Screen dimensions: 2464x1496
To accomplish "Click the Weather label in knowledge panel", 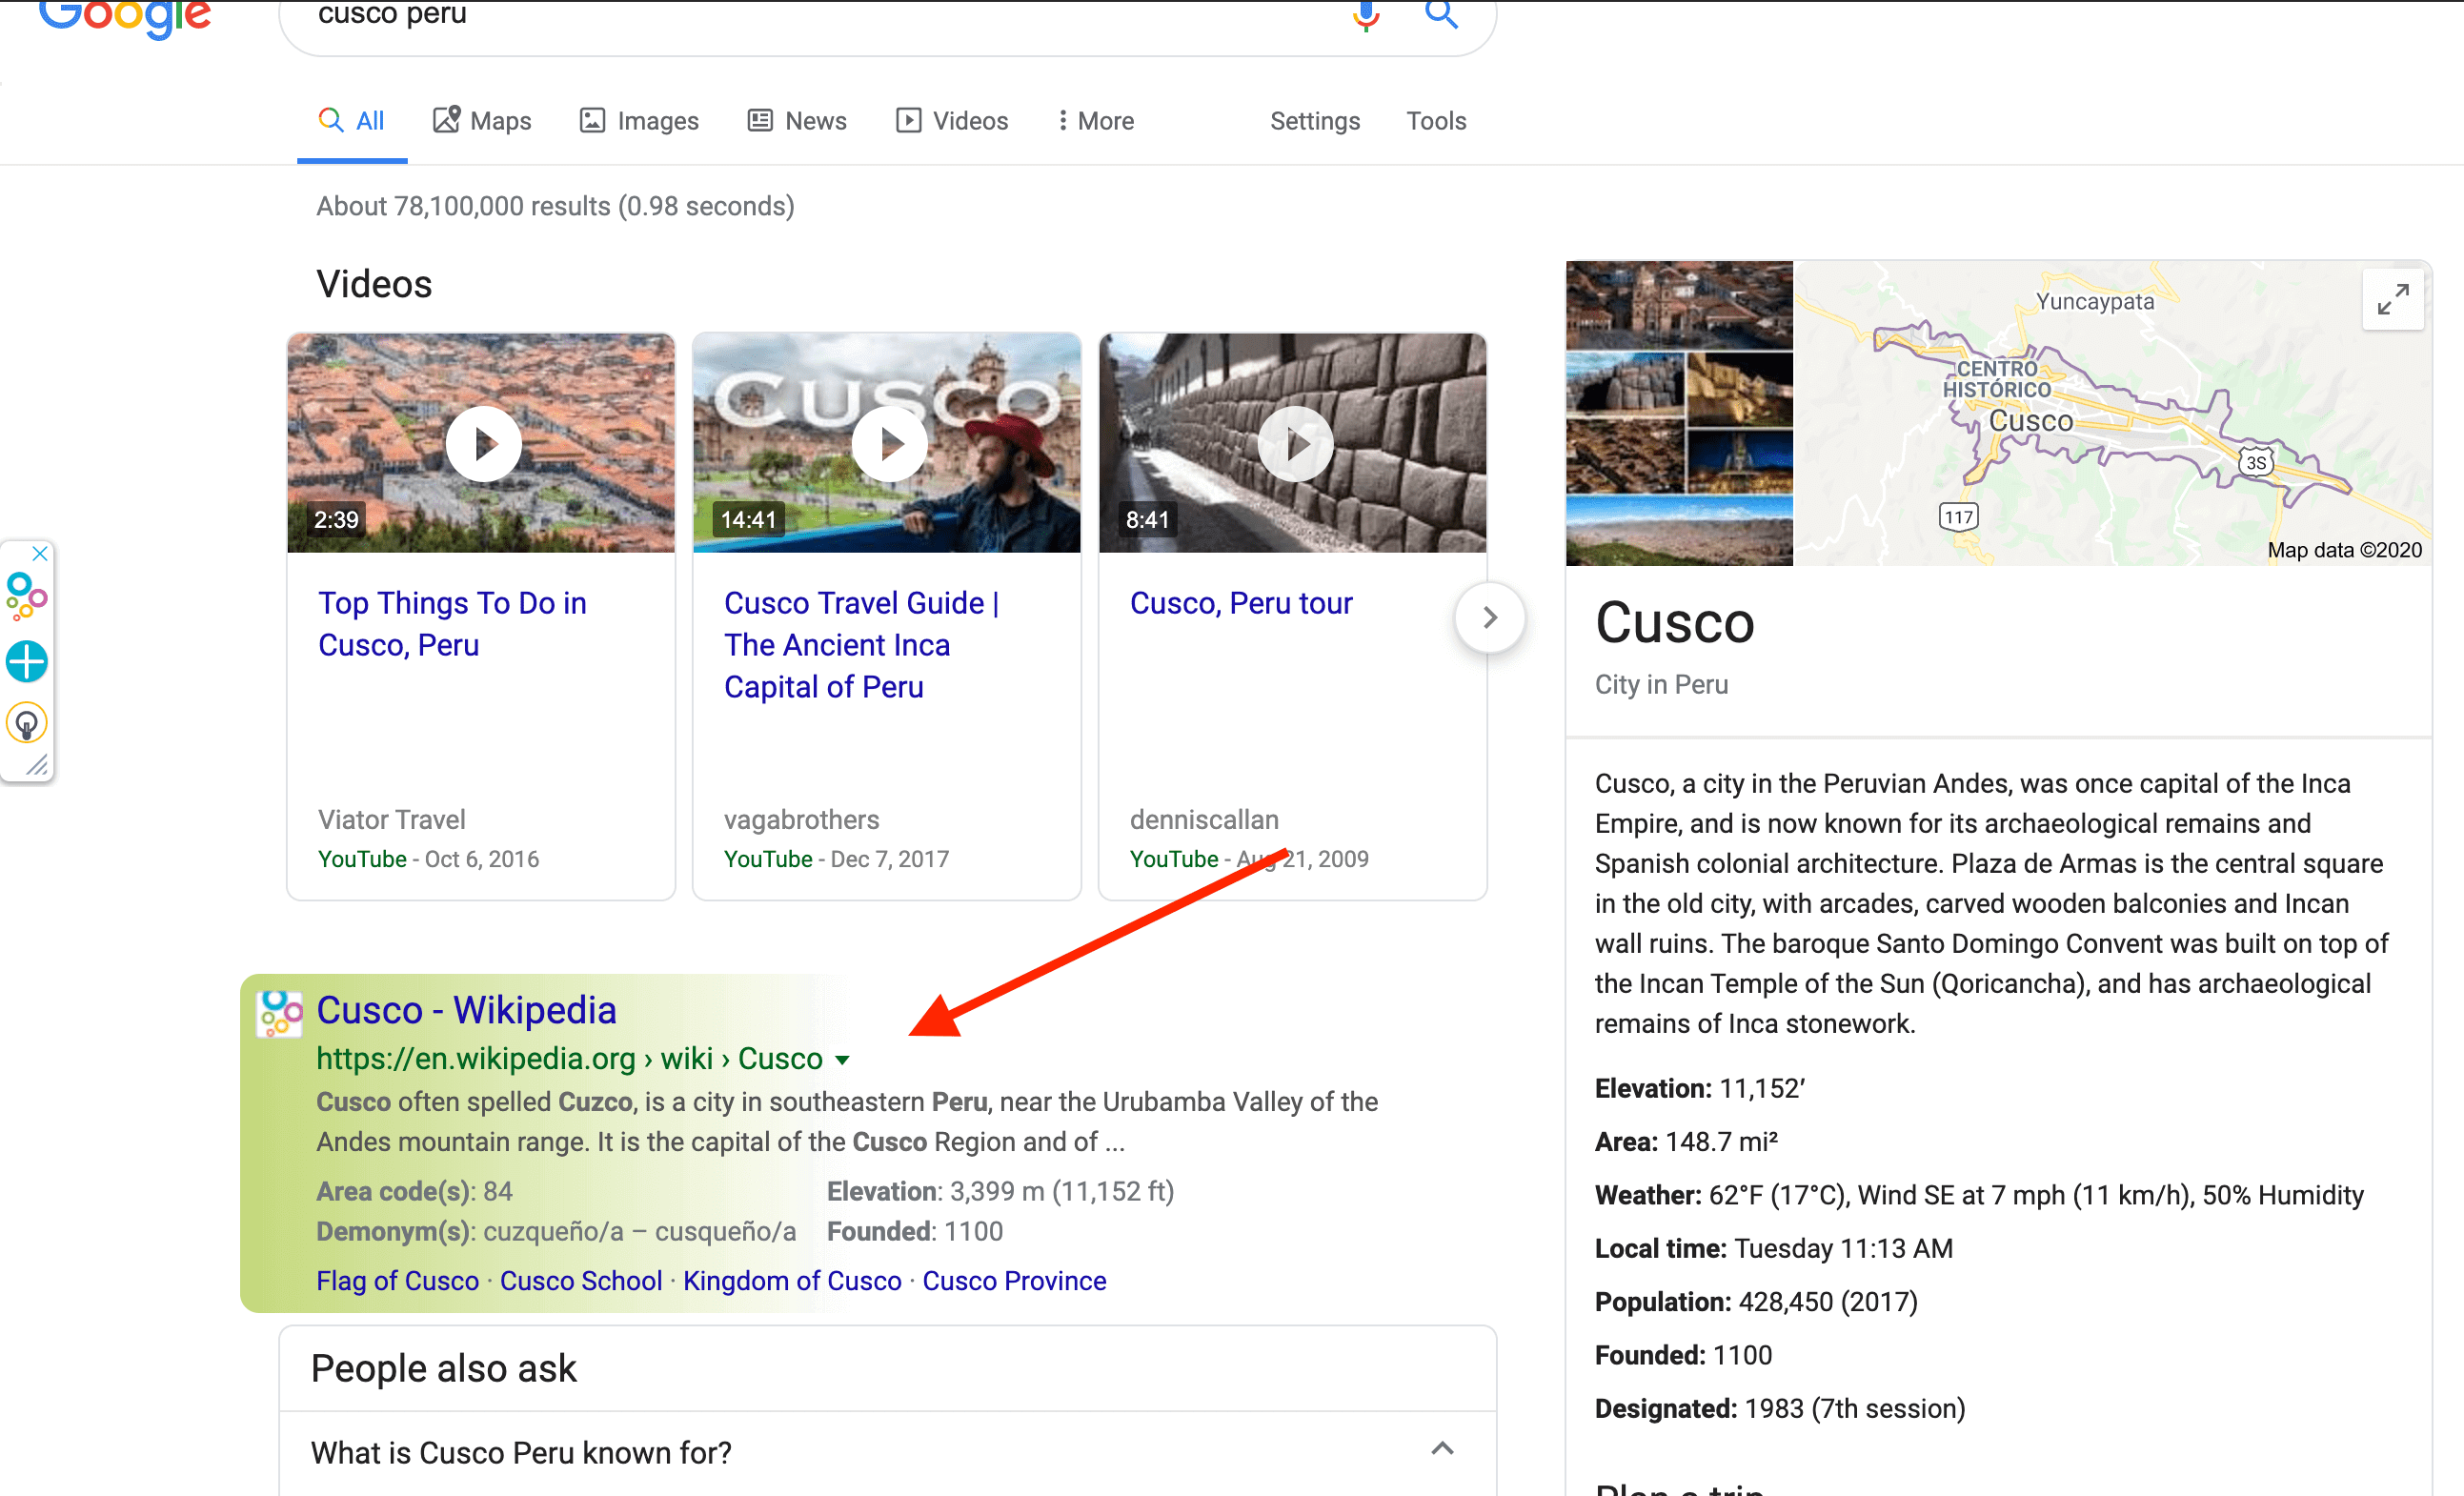I will [x=1648, y=1195].
